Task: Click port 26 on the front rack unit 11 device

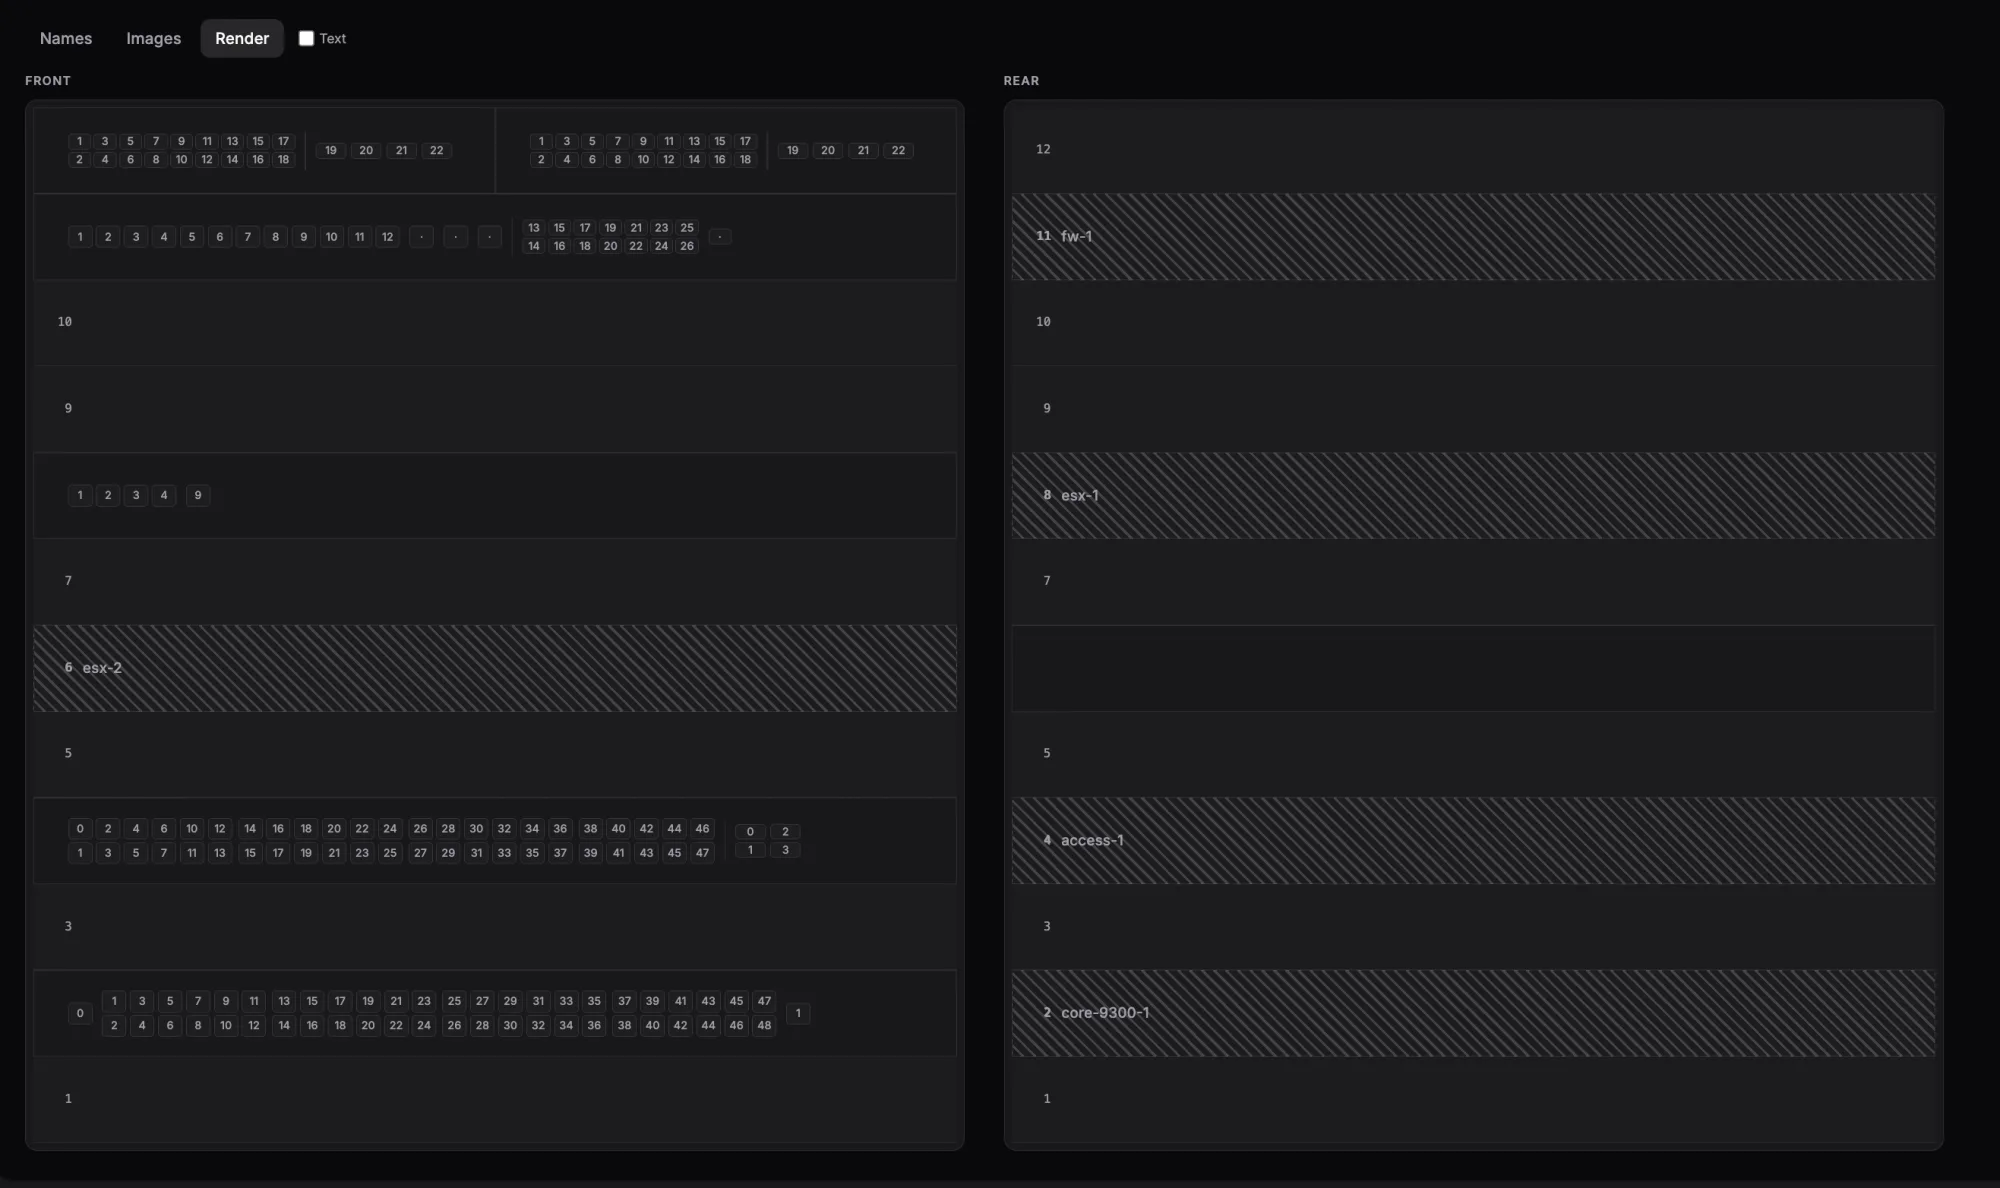Action: pos(687,246)
